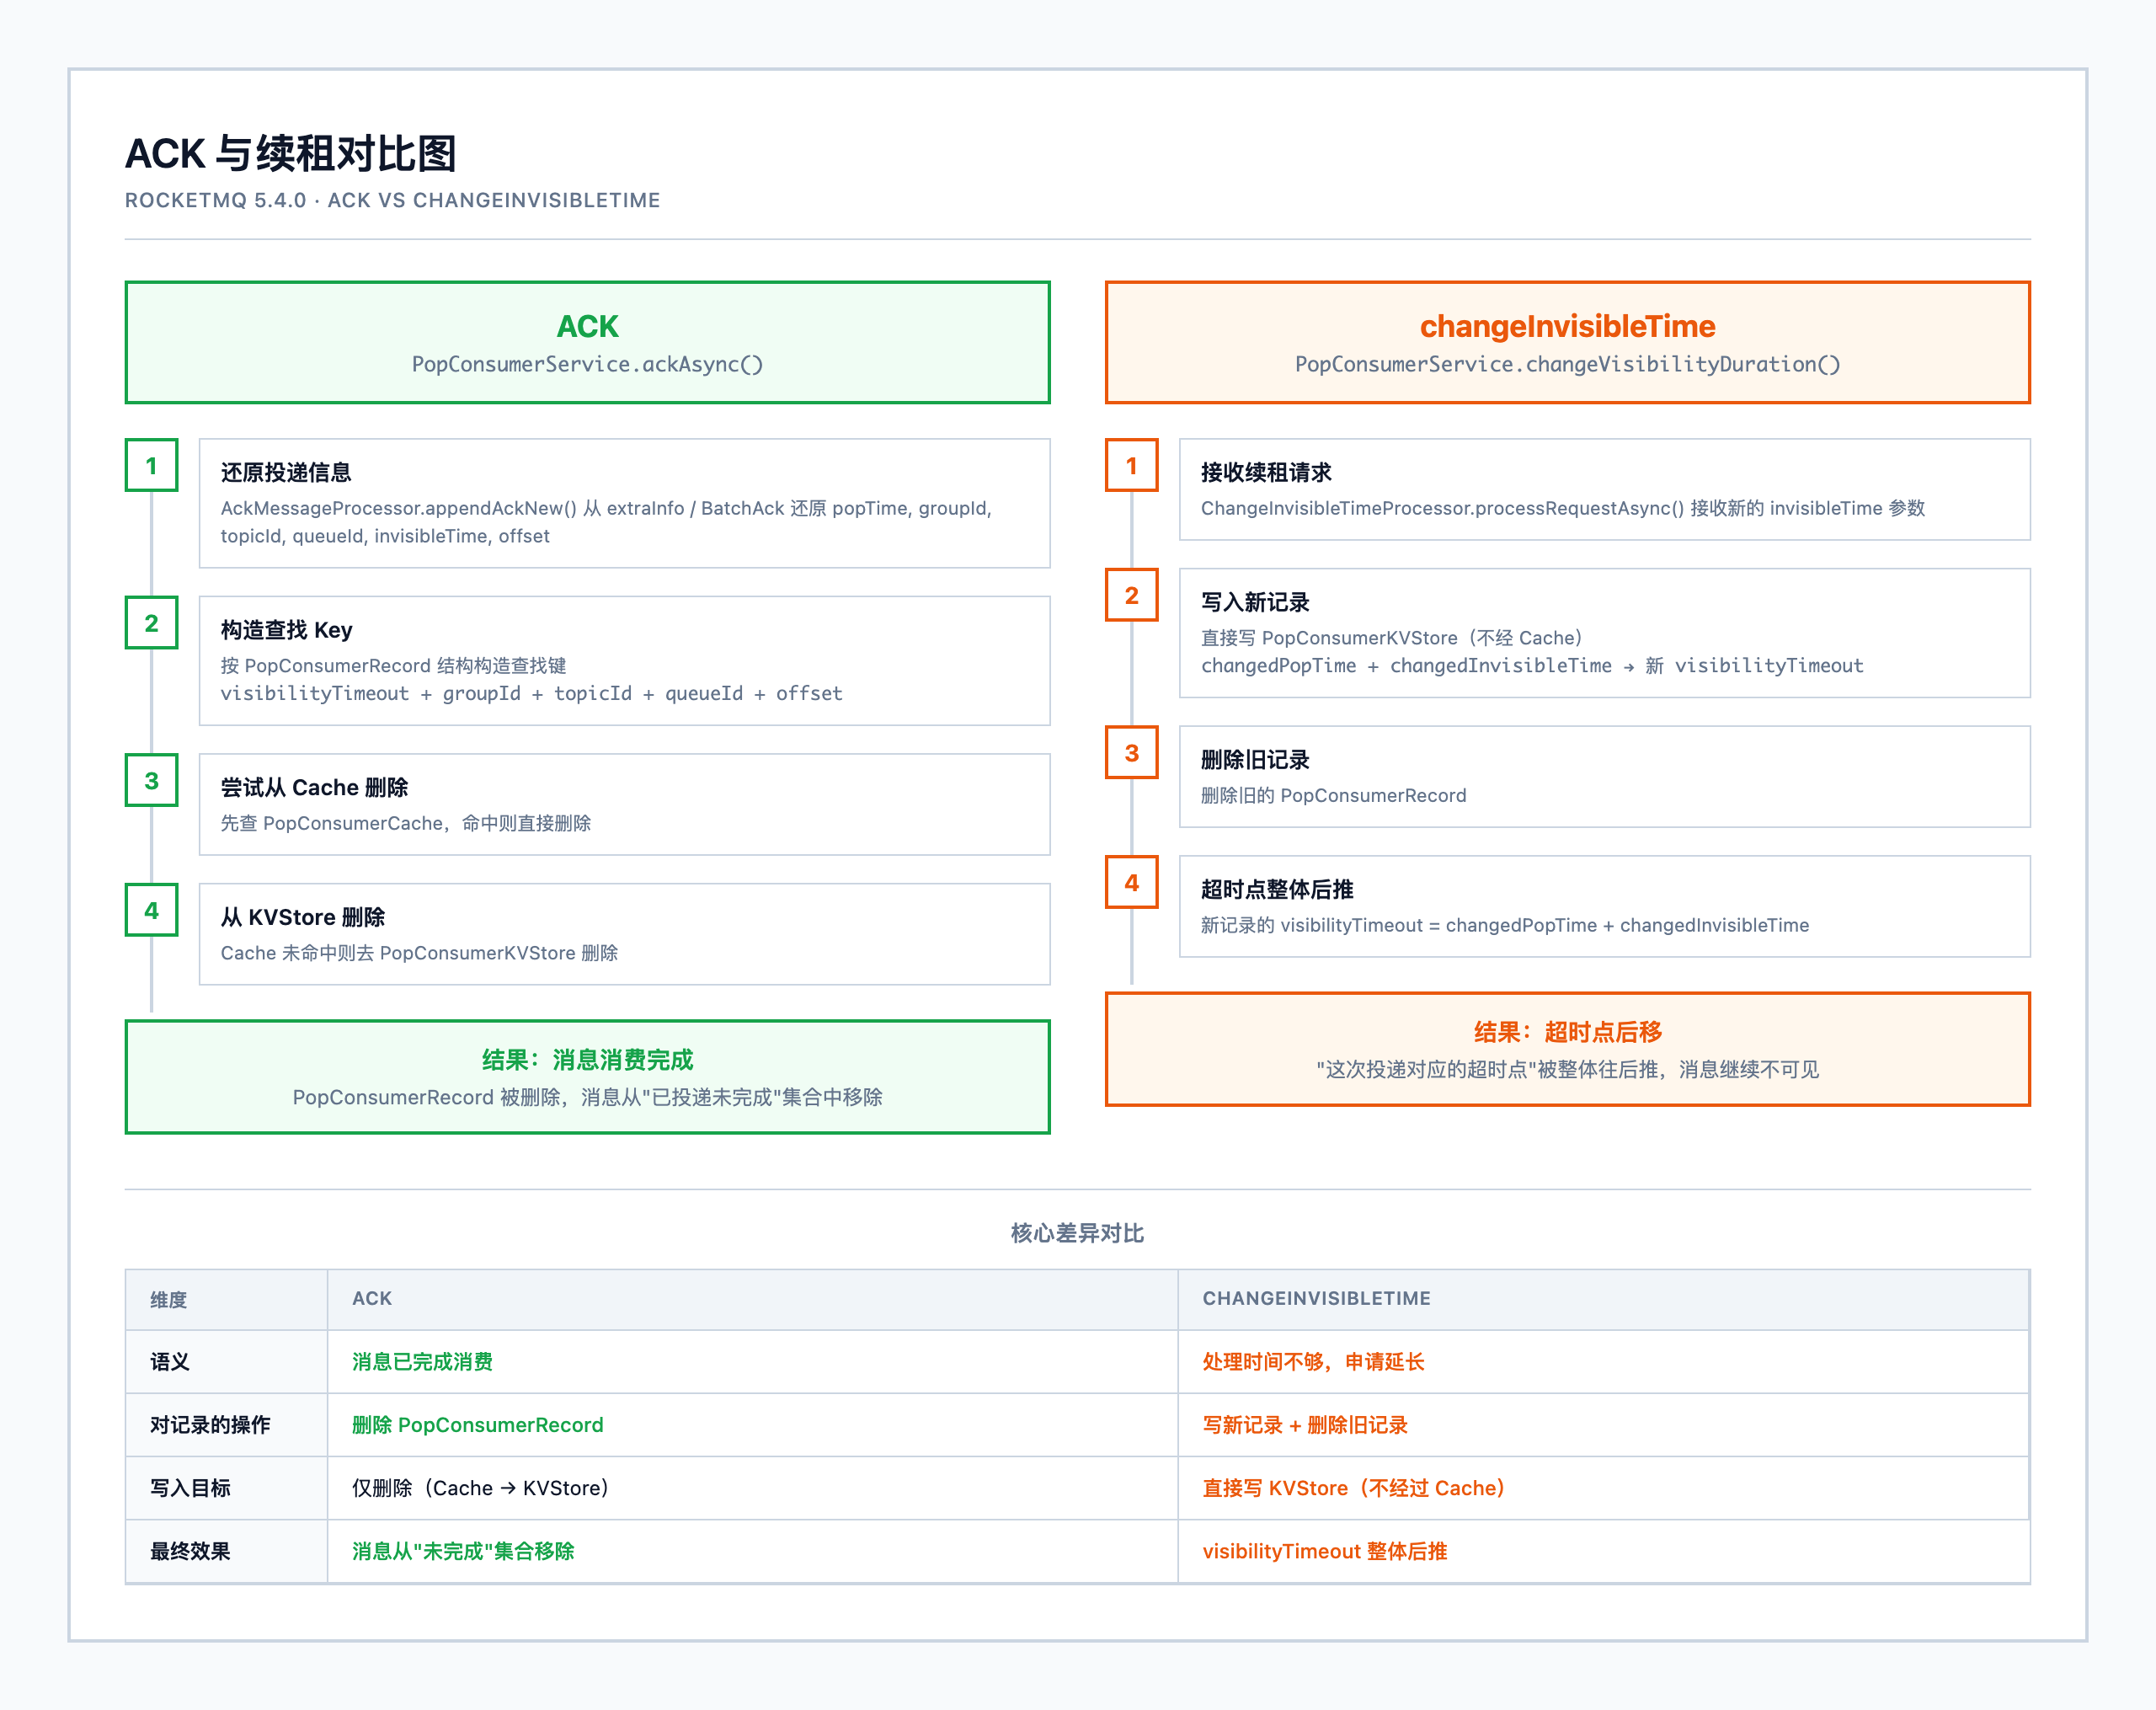
Task: Click the 结果：超时点后移 result box
Action: tap(1567, 1049)
